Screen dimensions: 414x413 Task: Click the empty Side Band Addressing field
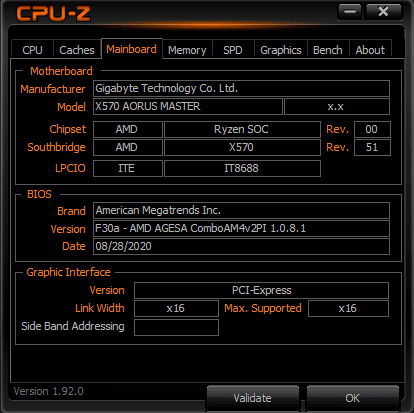176,327
